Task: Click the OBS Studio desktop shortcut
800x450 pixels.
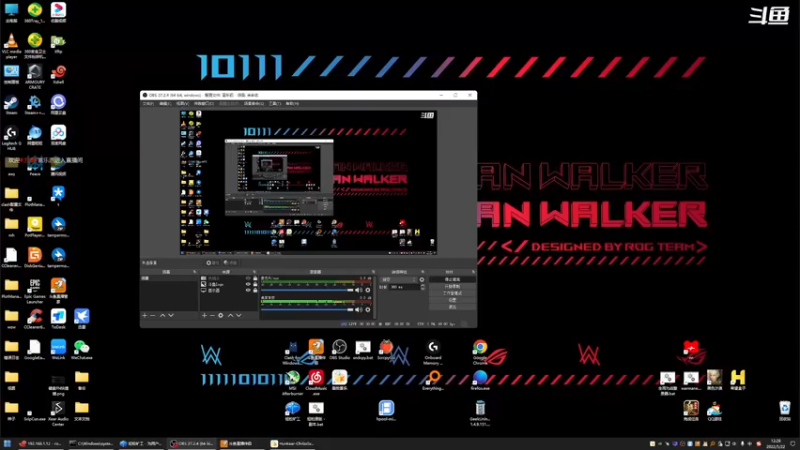Action: point(339,350)
